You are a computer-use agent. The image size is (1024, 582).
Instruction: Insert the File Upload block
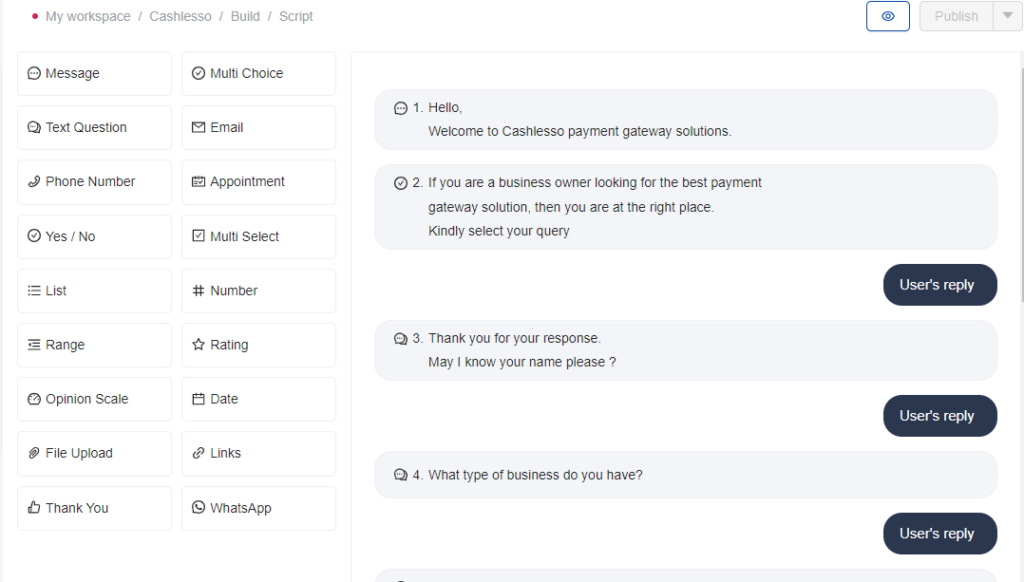coord(95,453)
